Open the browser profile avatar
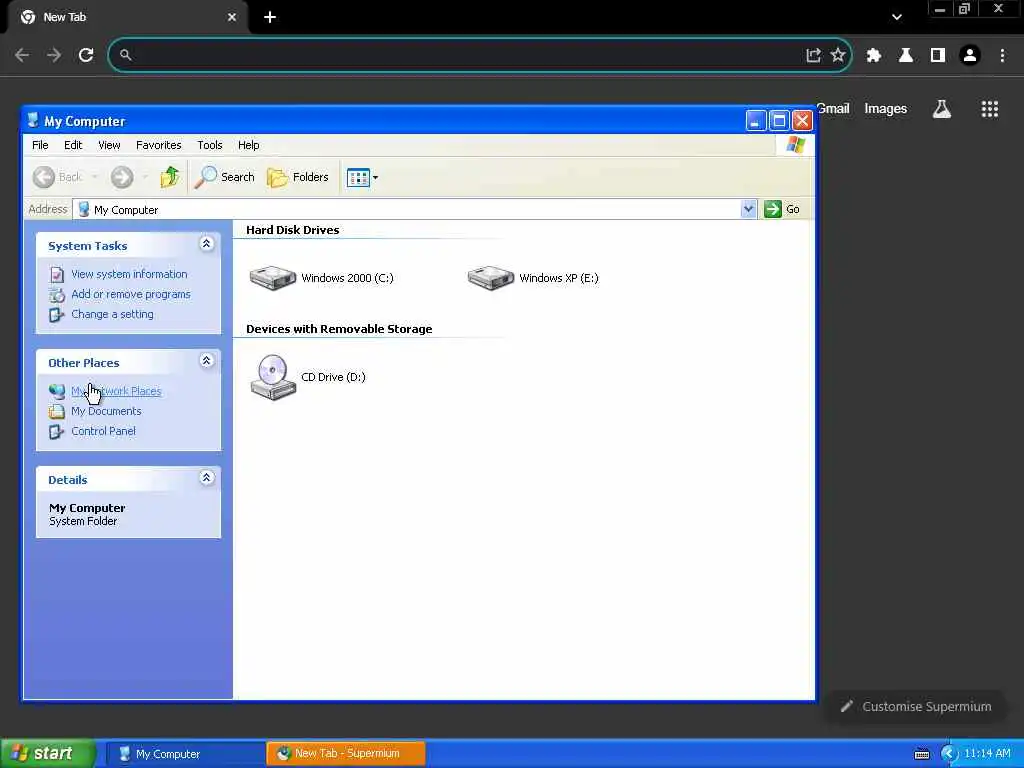 pos(970,55)
